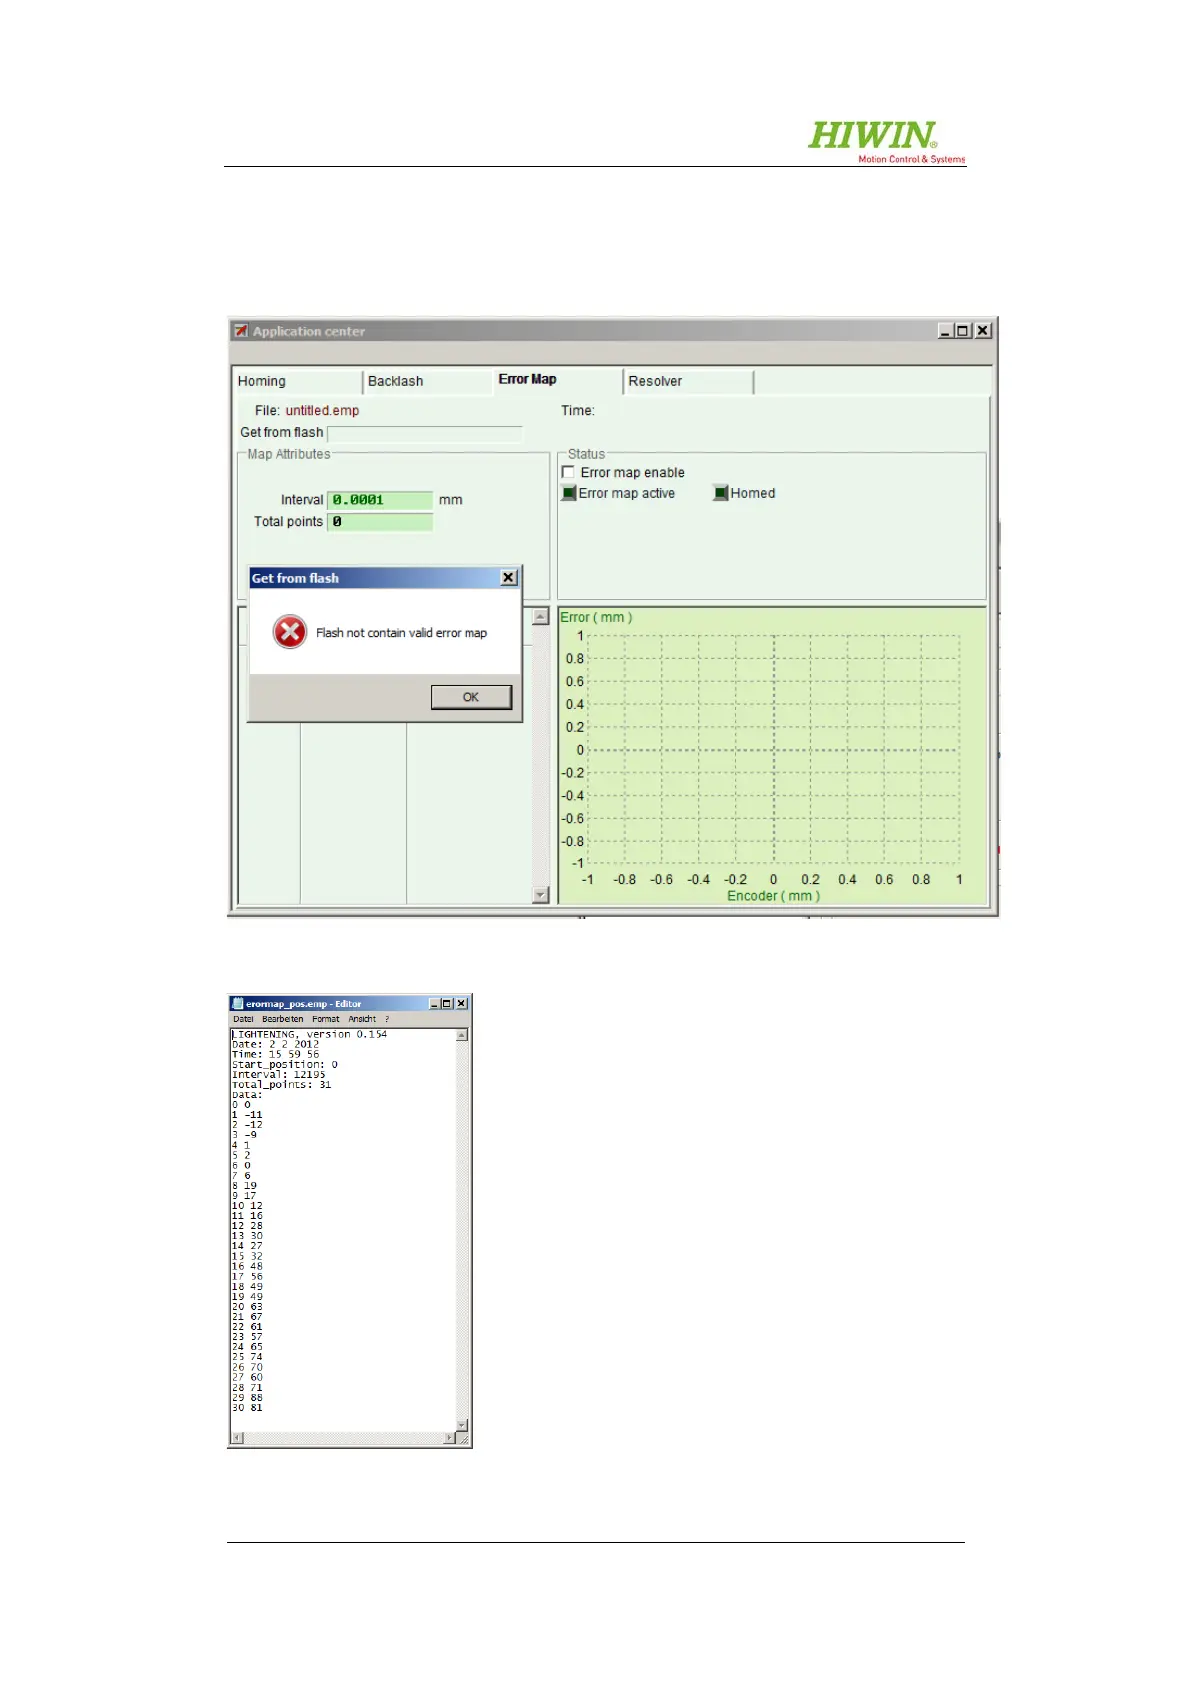Click the '1 -11' data line

coord(247,1114)
